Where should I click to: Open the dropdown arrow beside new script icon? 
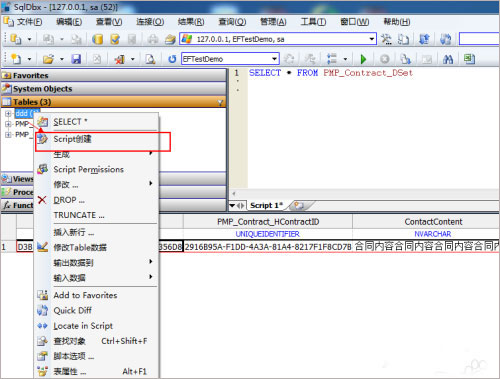29,59
